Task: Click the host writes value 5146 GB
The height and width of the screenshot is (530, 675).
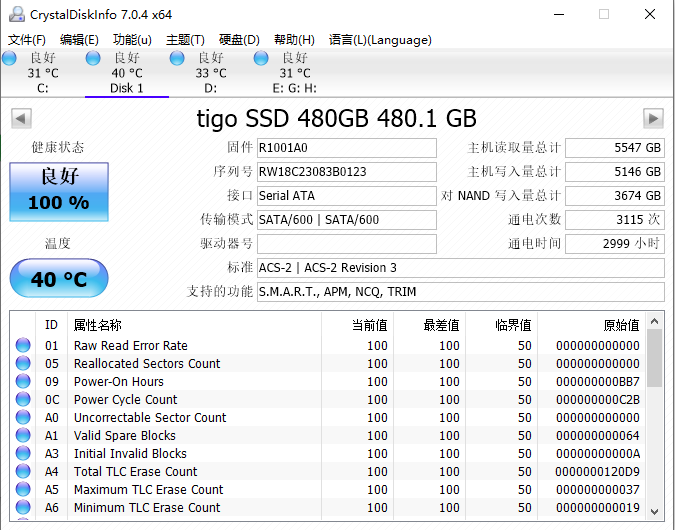Action: (615, 172)
